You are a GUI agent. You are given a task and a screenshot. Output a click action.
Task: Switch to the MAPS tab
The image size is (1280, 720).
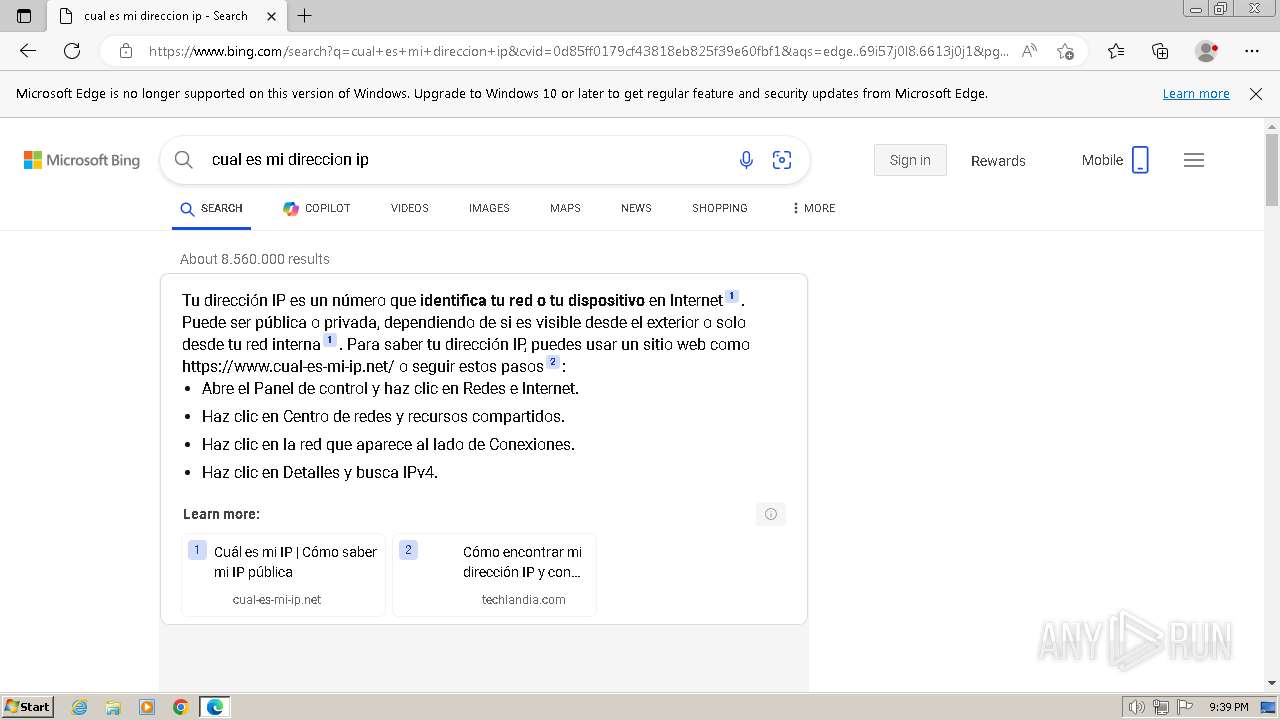point(565,208)
